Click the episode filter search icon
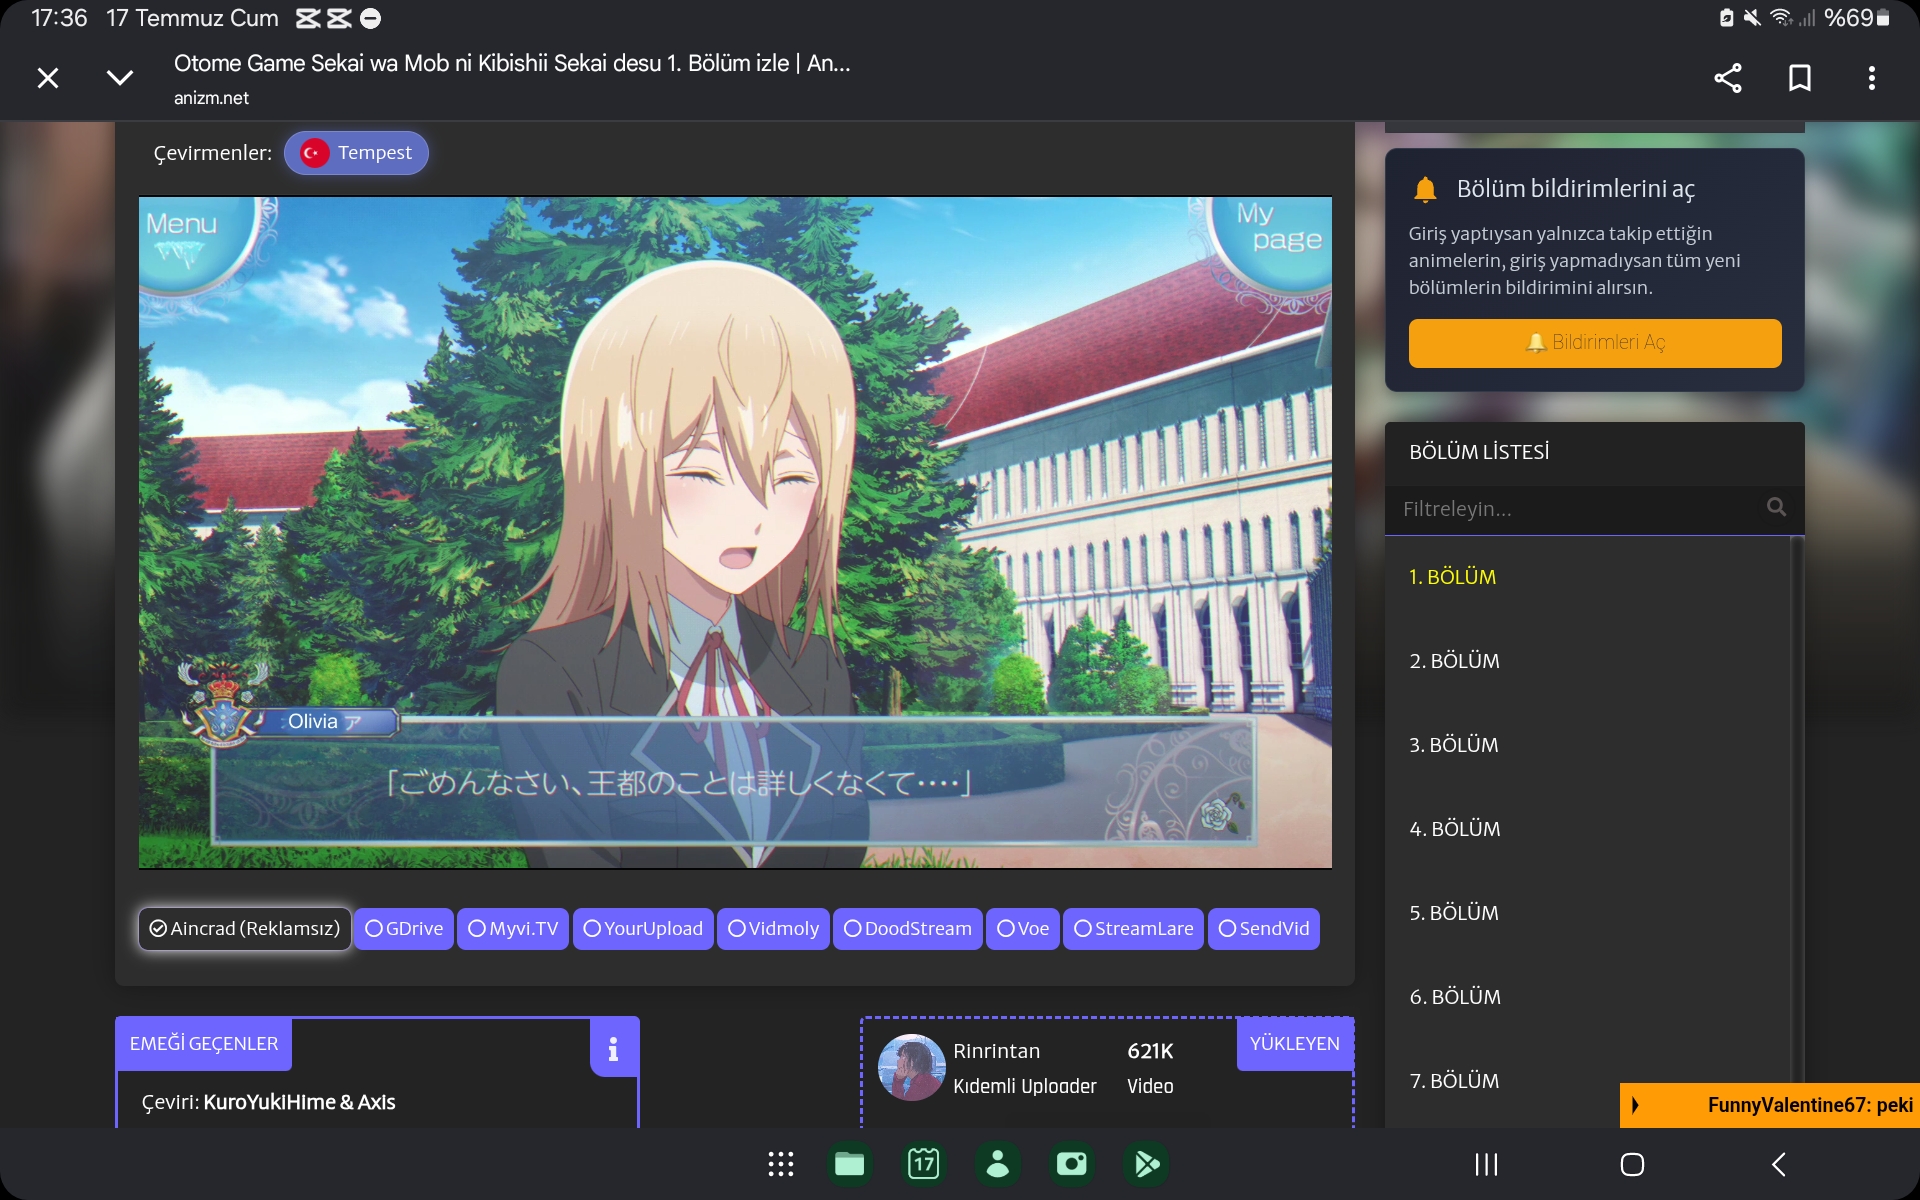The height and width of the screenshot is (1200, 1920). coord(1776,507)
